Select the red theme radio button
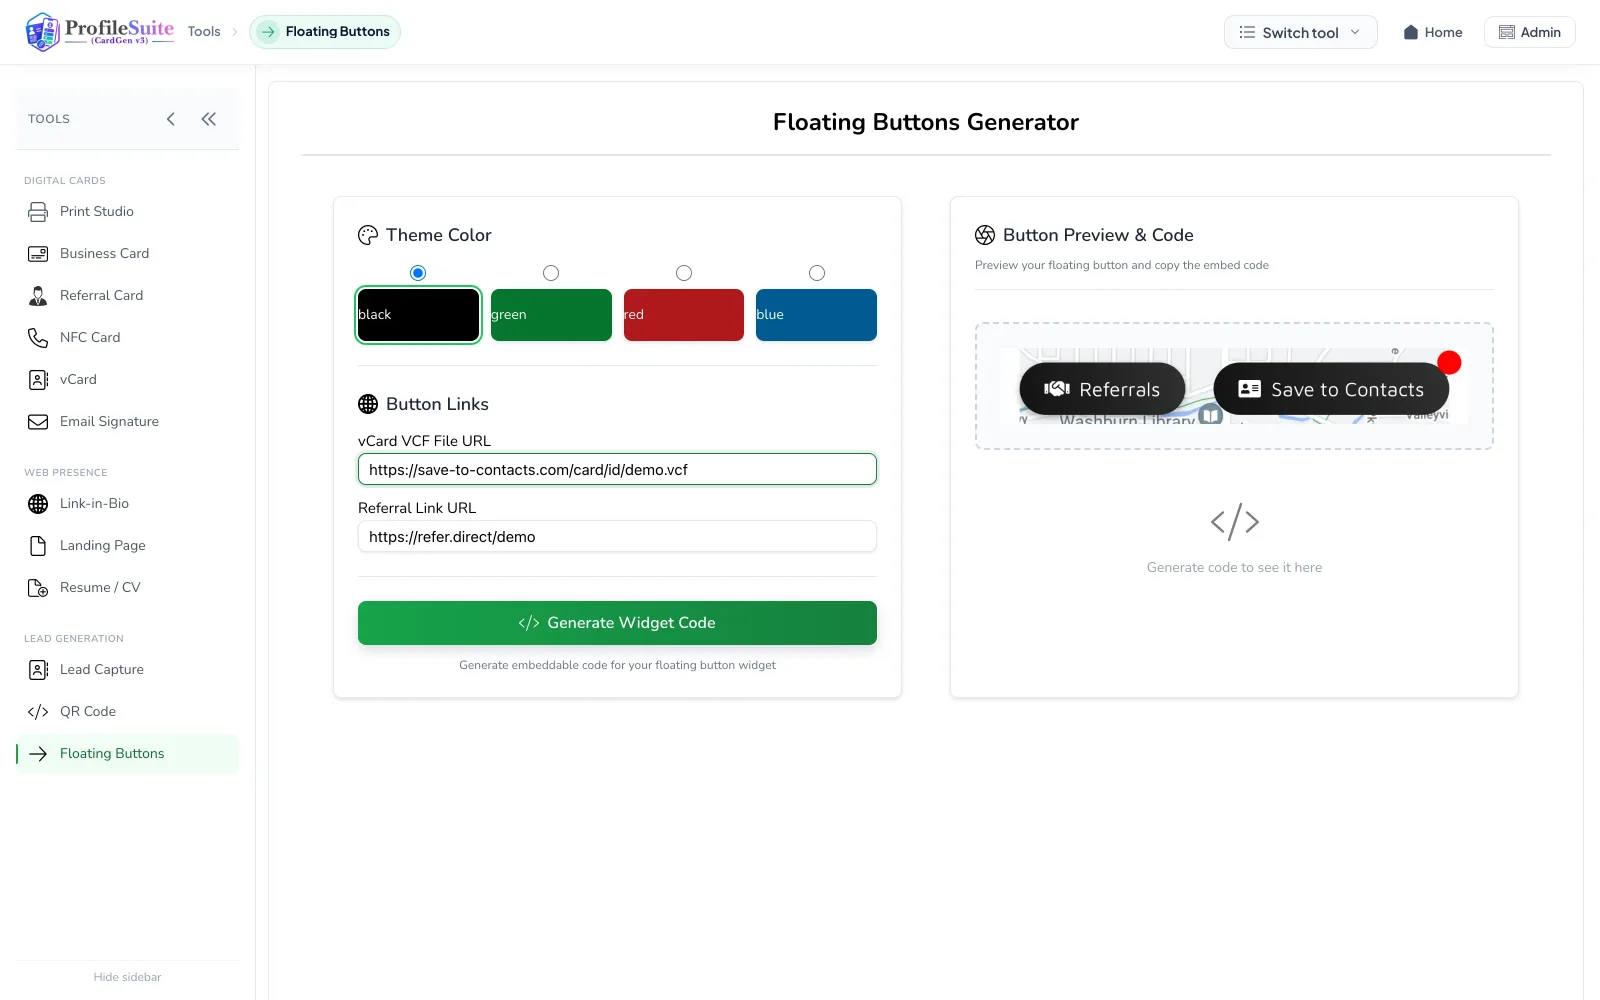 pyautogui.click(x=684, y=273)
